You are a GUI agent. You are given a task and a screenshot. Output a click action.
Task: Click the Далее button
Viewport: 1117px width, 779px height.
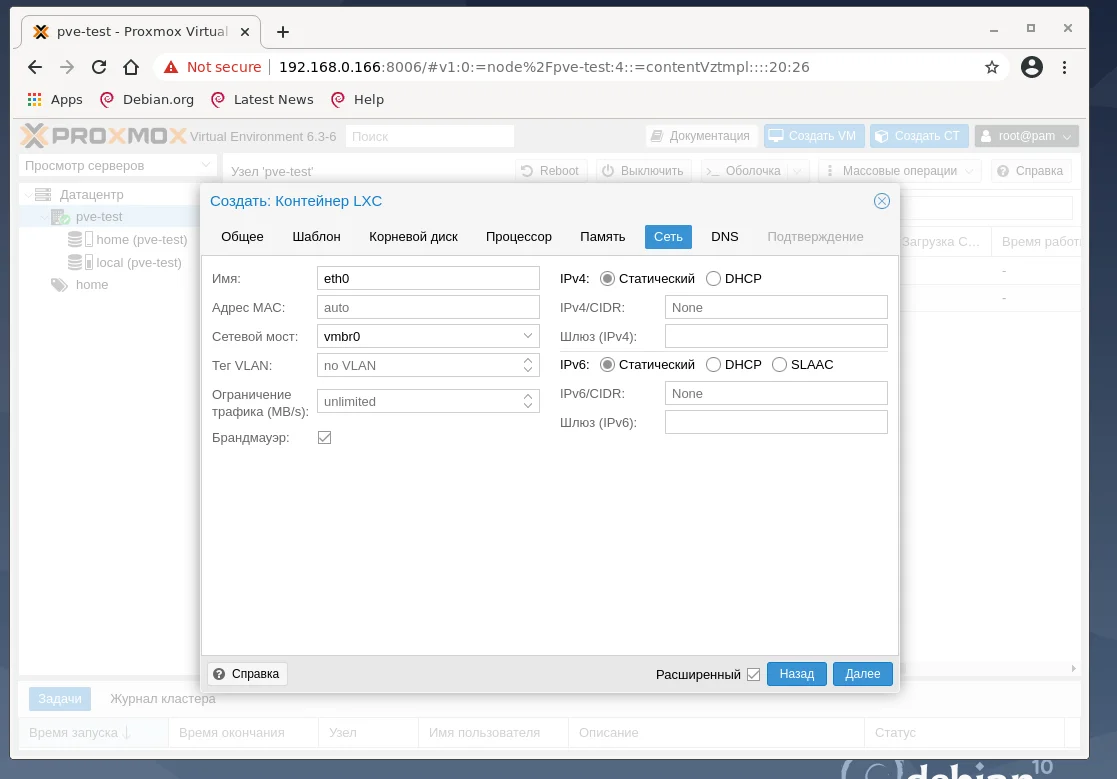[x=862, y=673]
